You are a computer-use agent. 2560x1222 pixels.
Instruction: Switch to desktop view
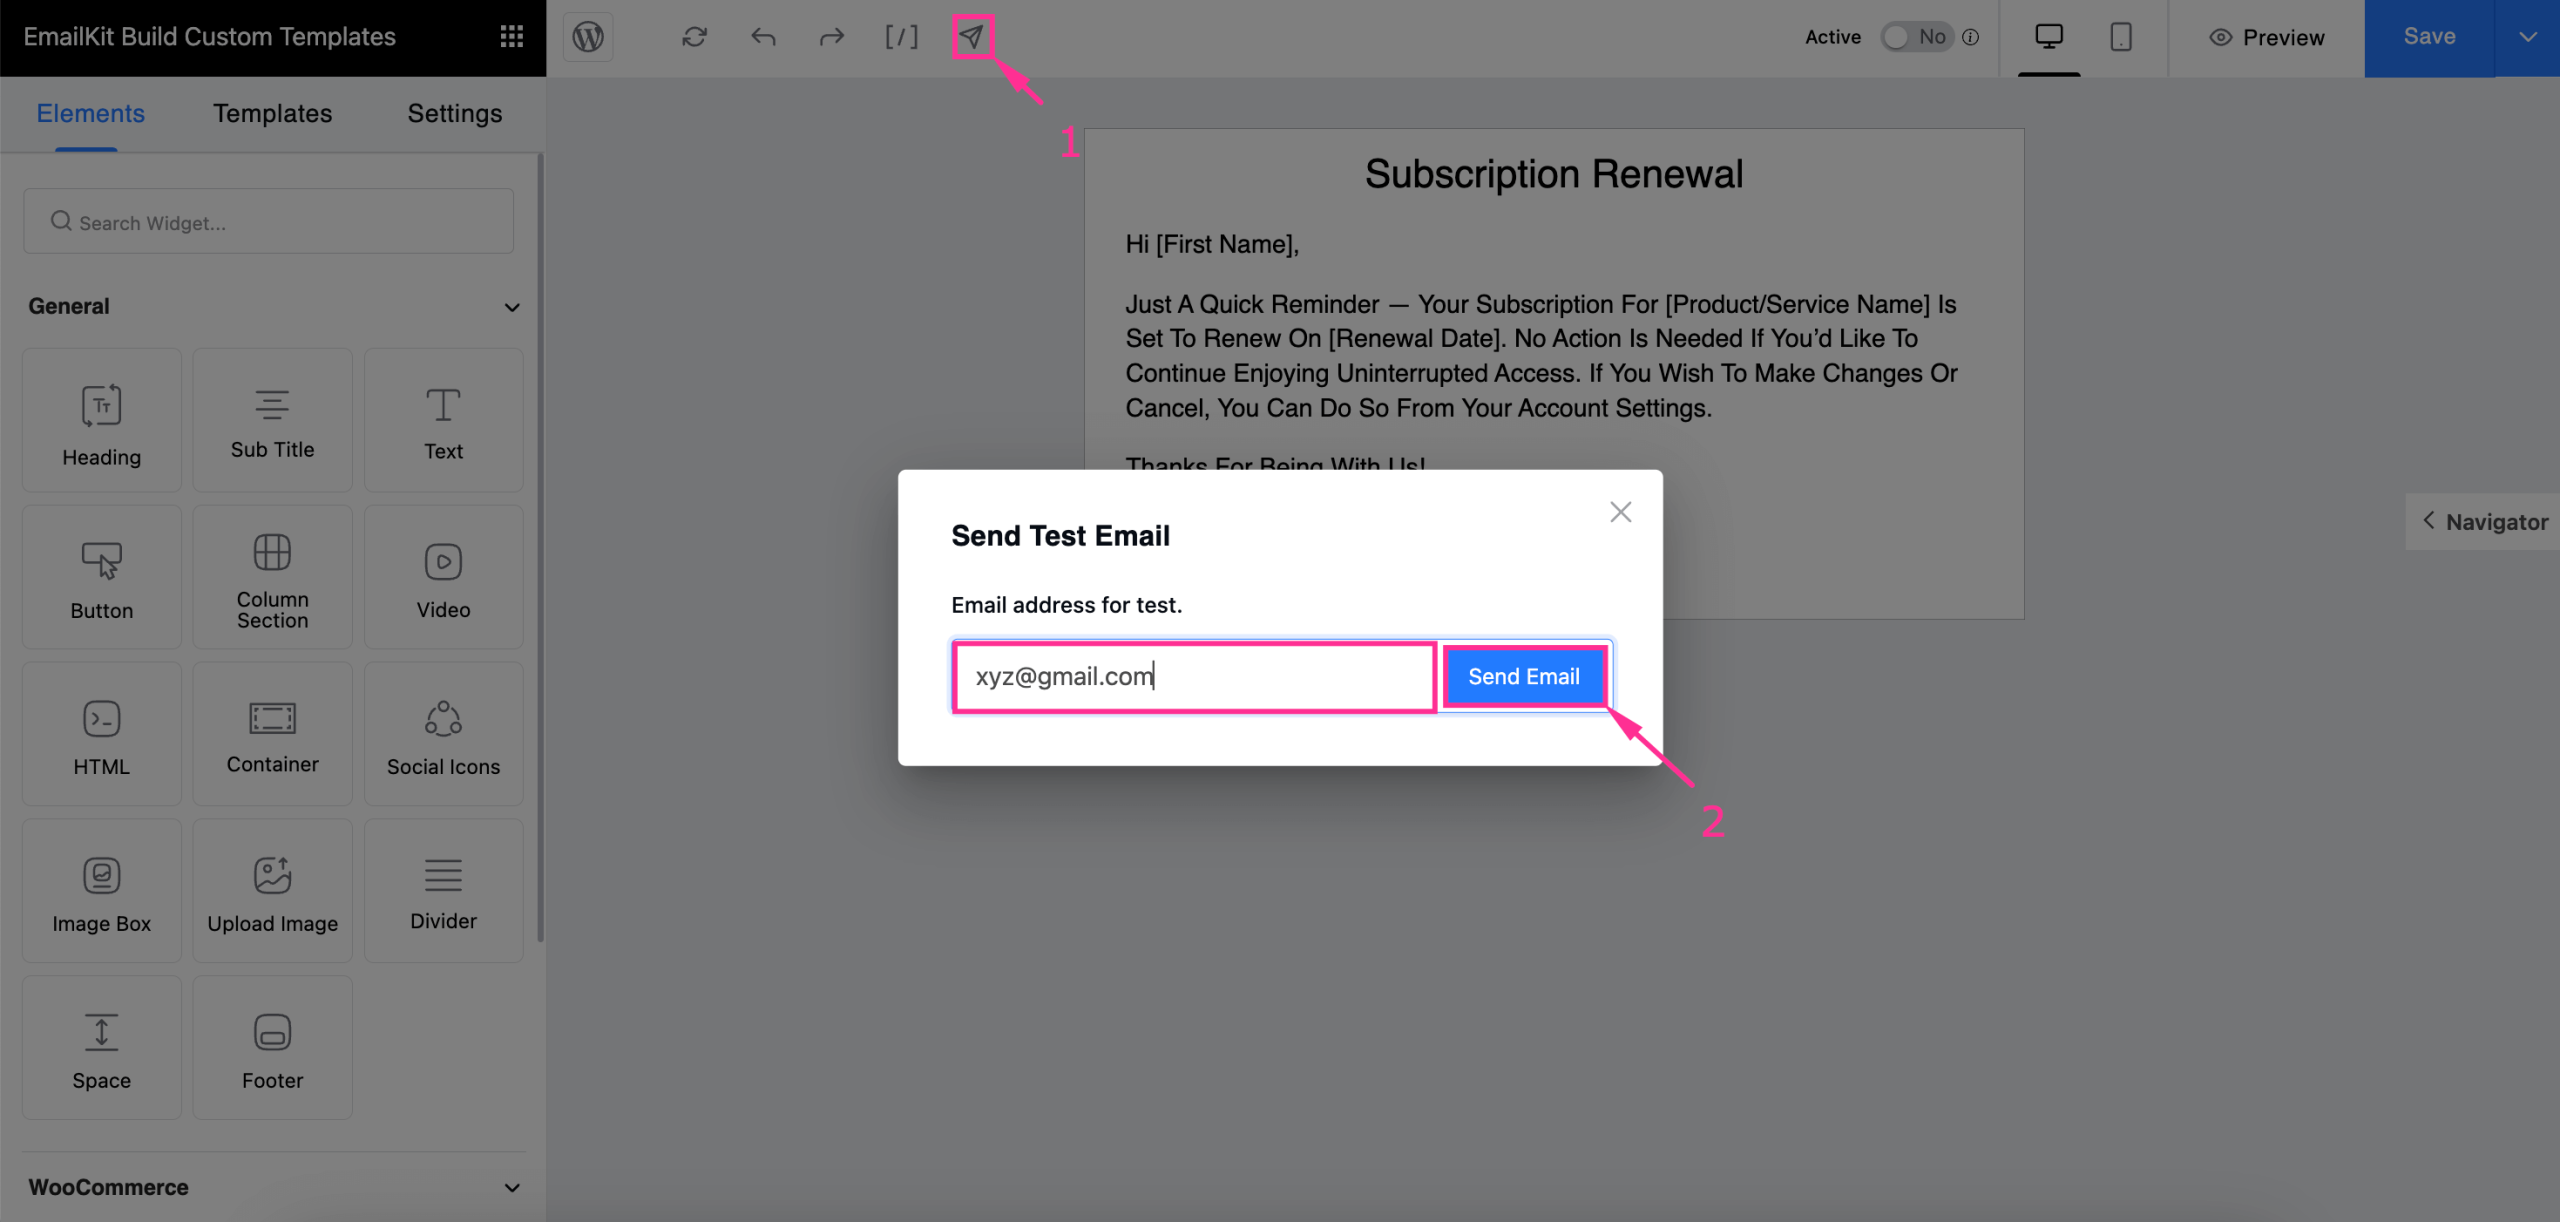click(x=2049, y=37)
